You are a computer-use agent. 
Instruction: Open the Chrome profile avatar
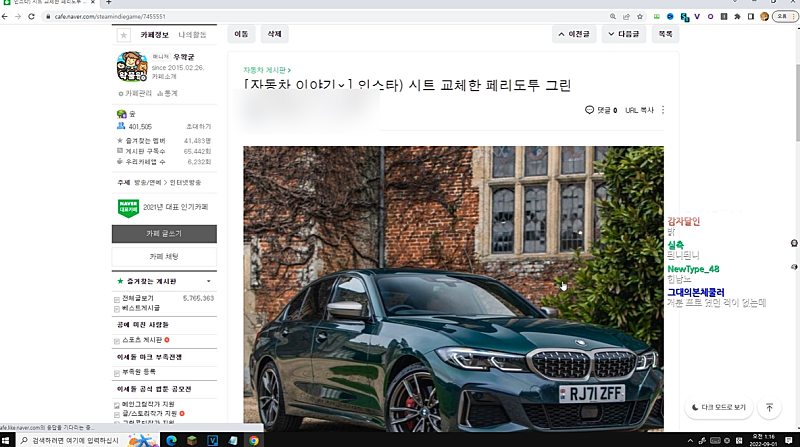coord(764,16)
